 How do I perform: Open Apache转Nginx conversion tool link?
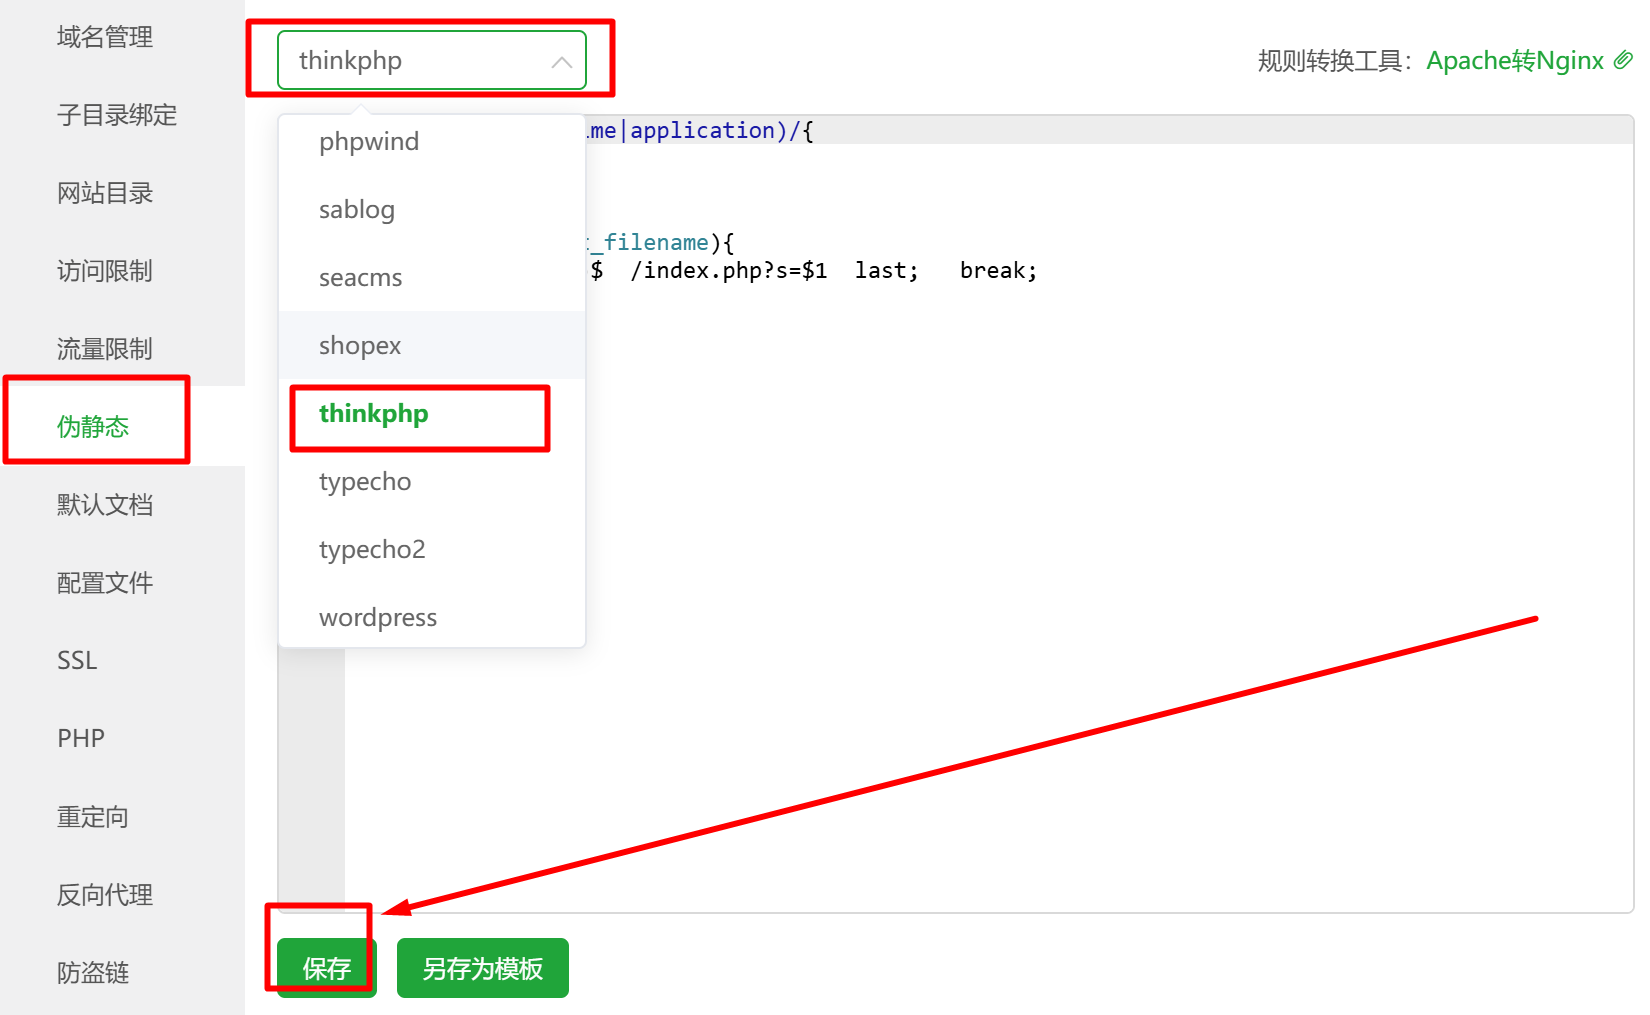[x=1514, y=61]
